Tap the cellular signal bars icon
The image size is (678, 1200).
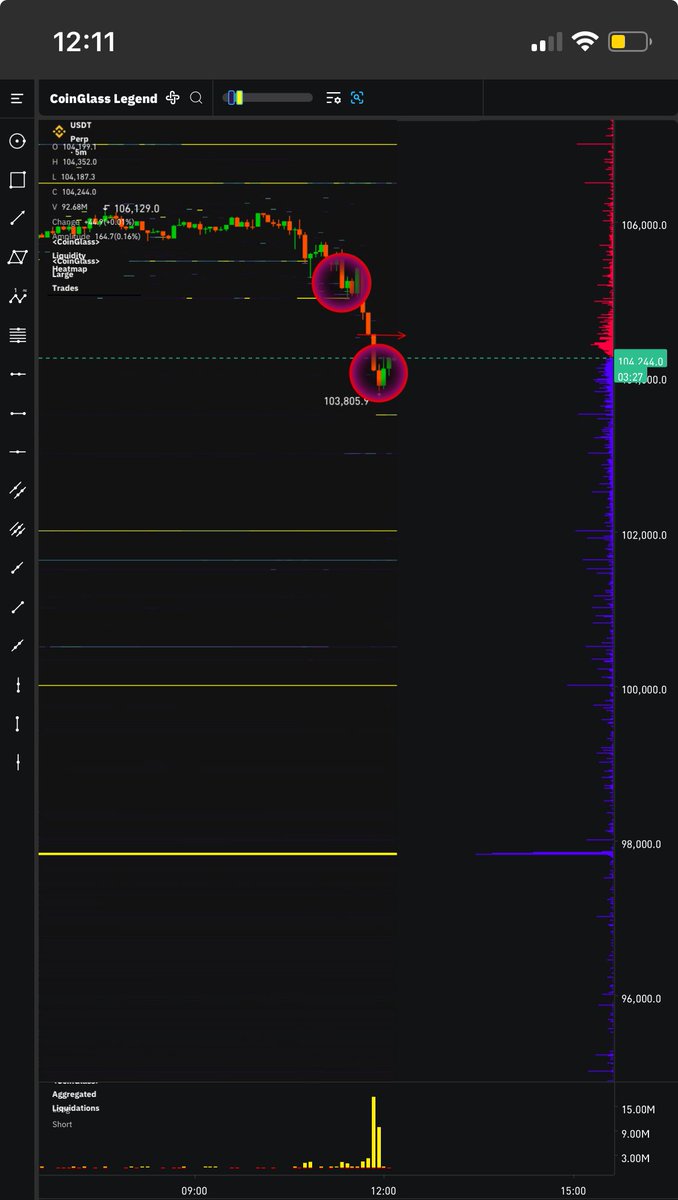click(x=546, y=43)
